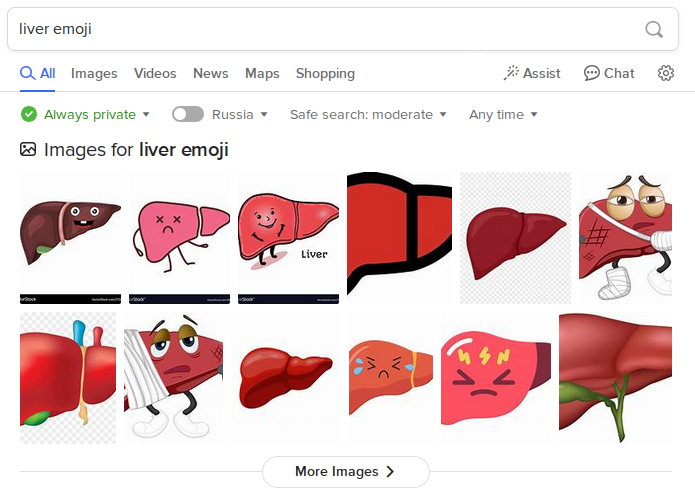
Task: Open the Images for liver emoji link
Action: pyautogui.click(x=136, y=150)
